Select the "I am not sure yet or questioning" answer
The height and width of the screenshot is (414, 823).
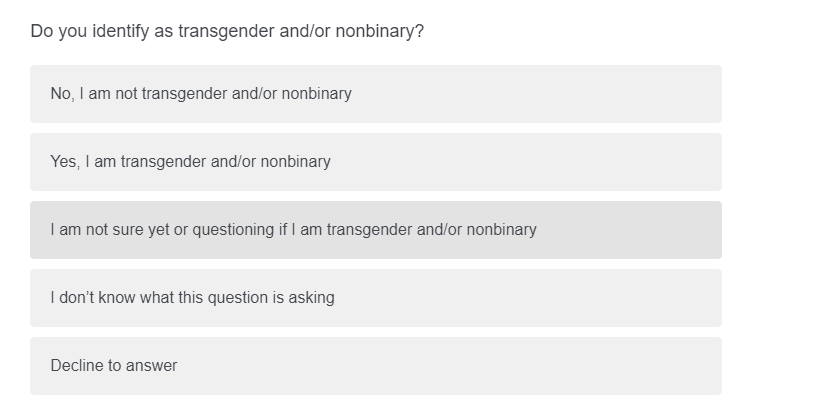(x=375, y=230)
